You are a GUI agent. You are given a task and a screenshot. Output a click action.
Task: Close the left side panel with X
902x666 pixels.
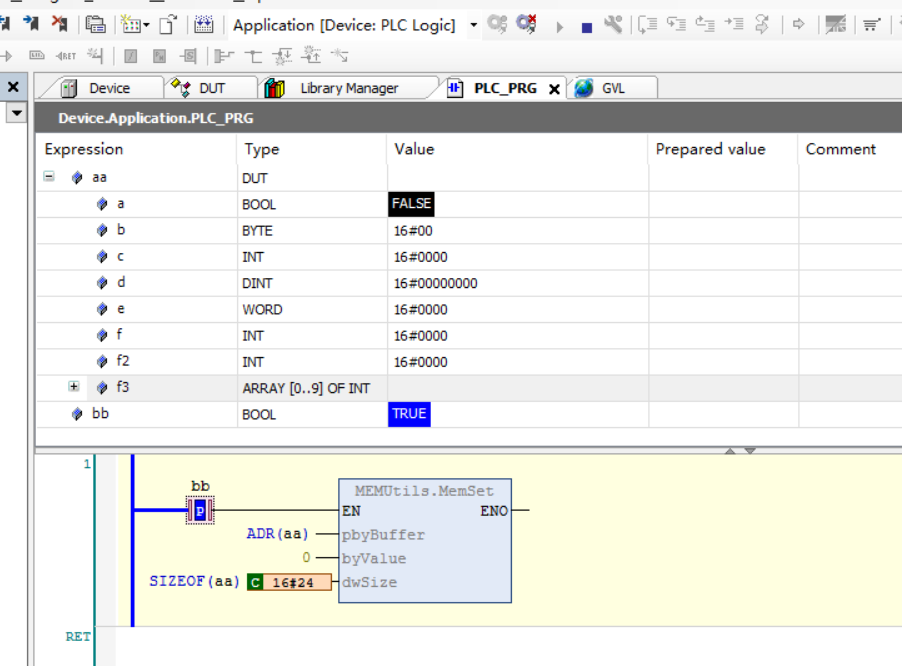click(13, 87)
